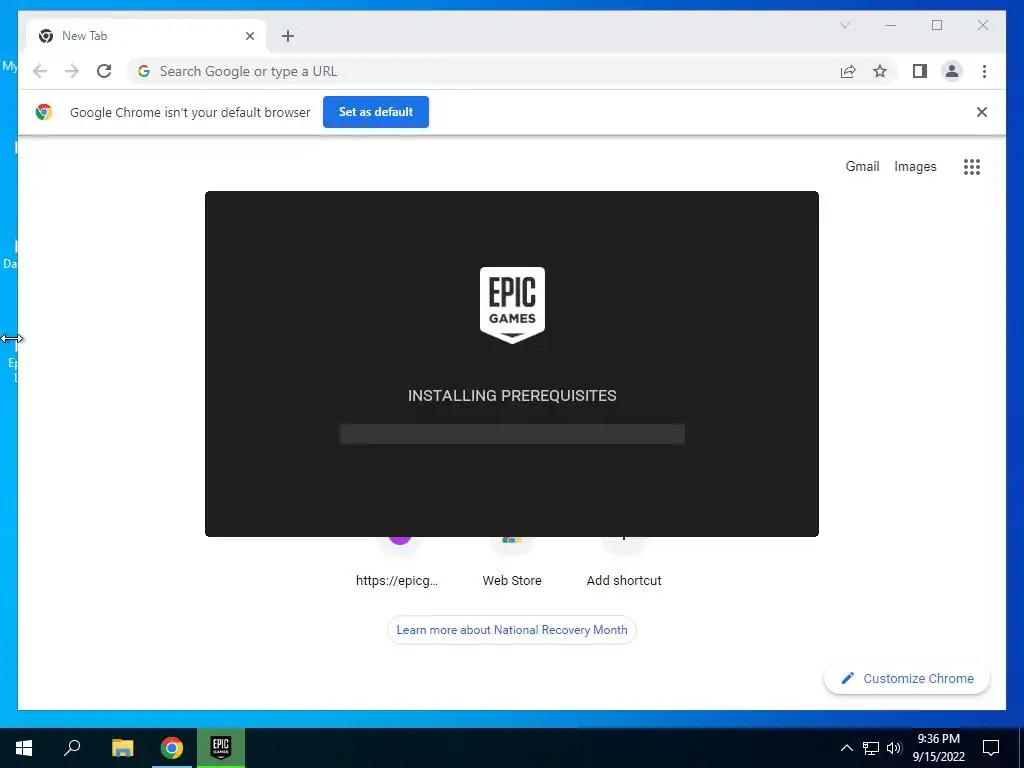Open File Explorer from the taskbar
1024x768 pixels.
(x=122, y=748)
